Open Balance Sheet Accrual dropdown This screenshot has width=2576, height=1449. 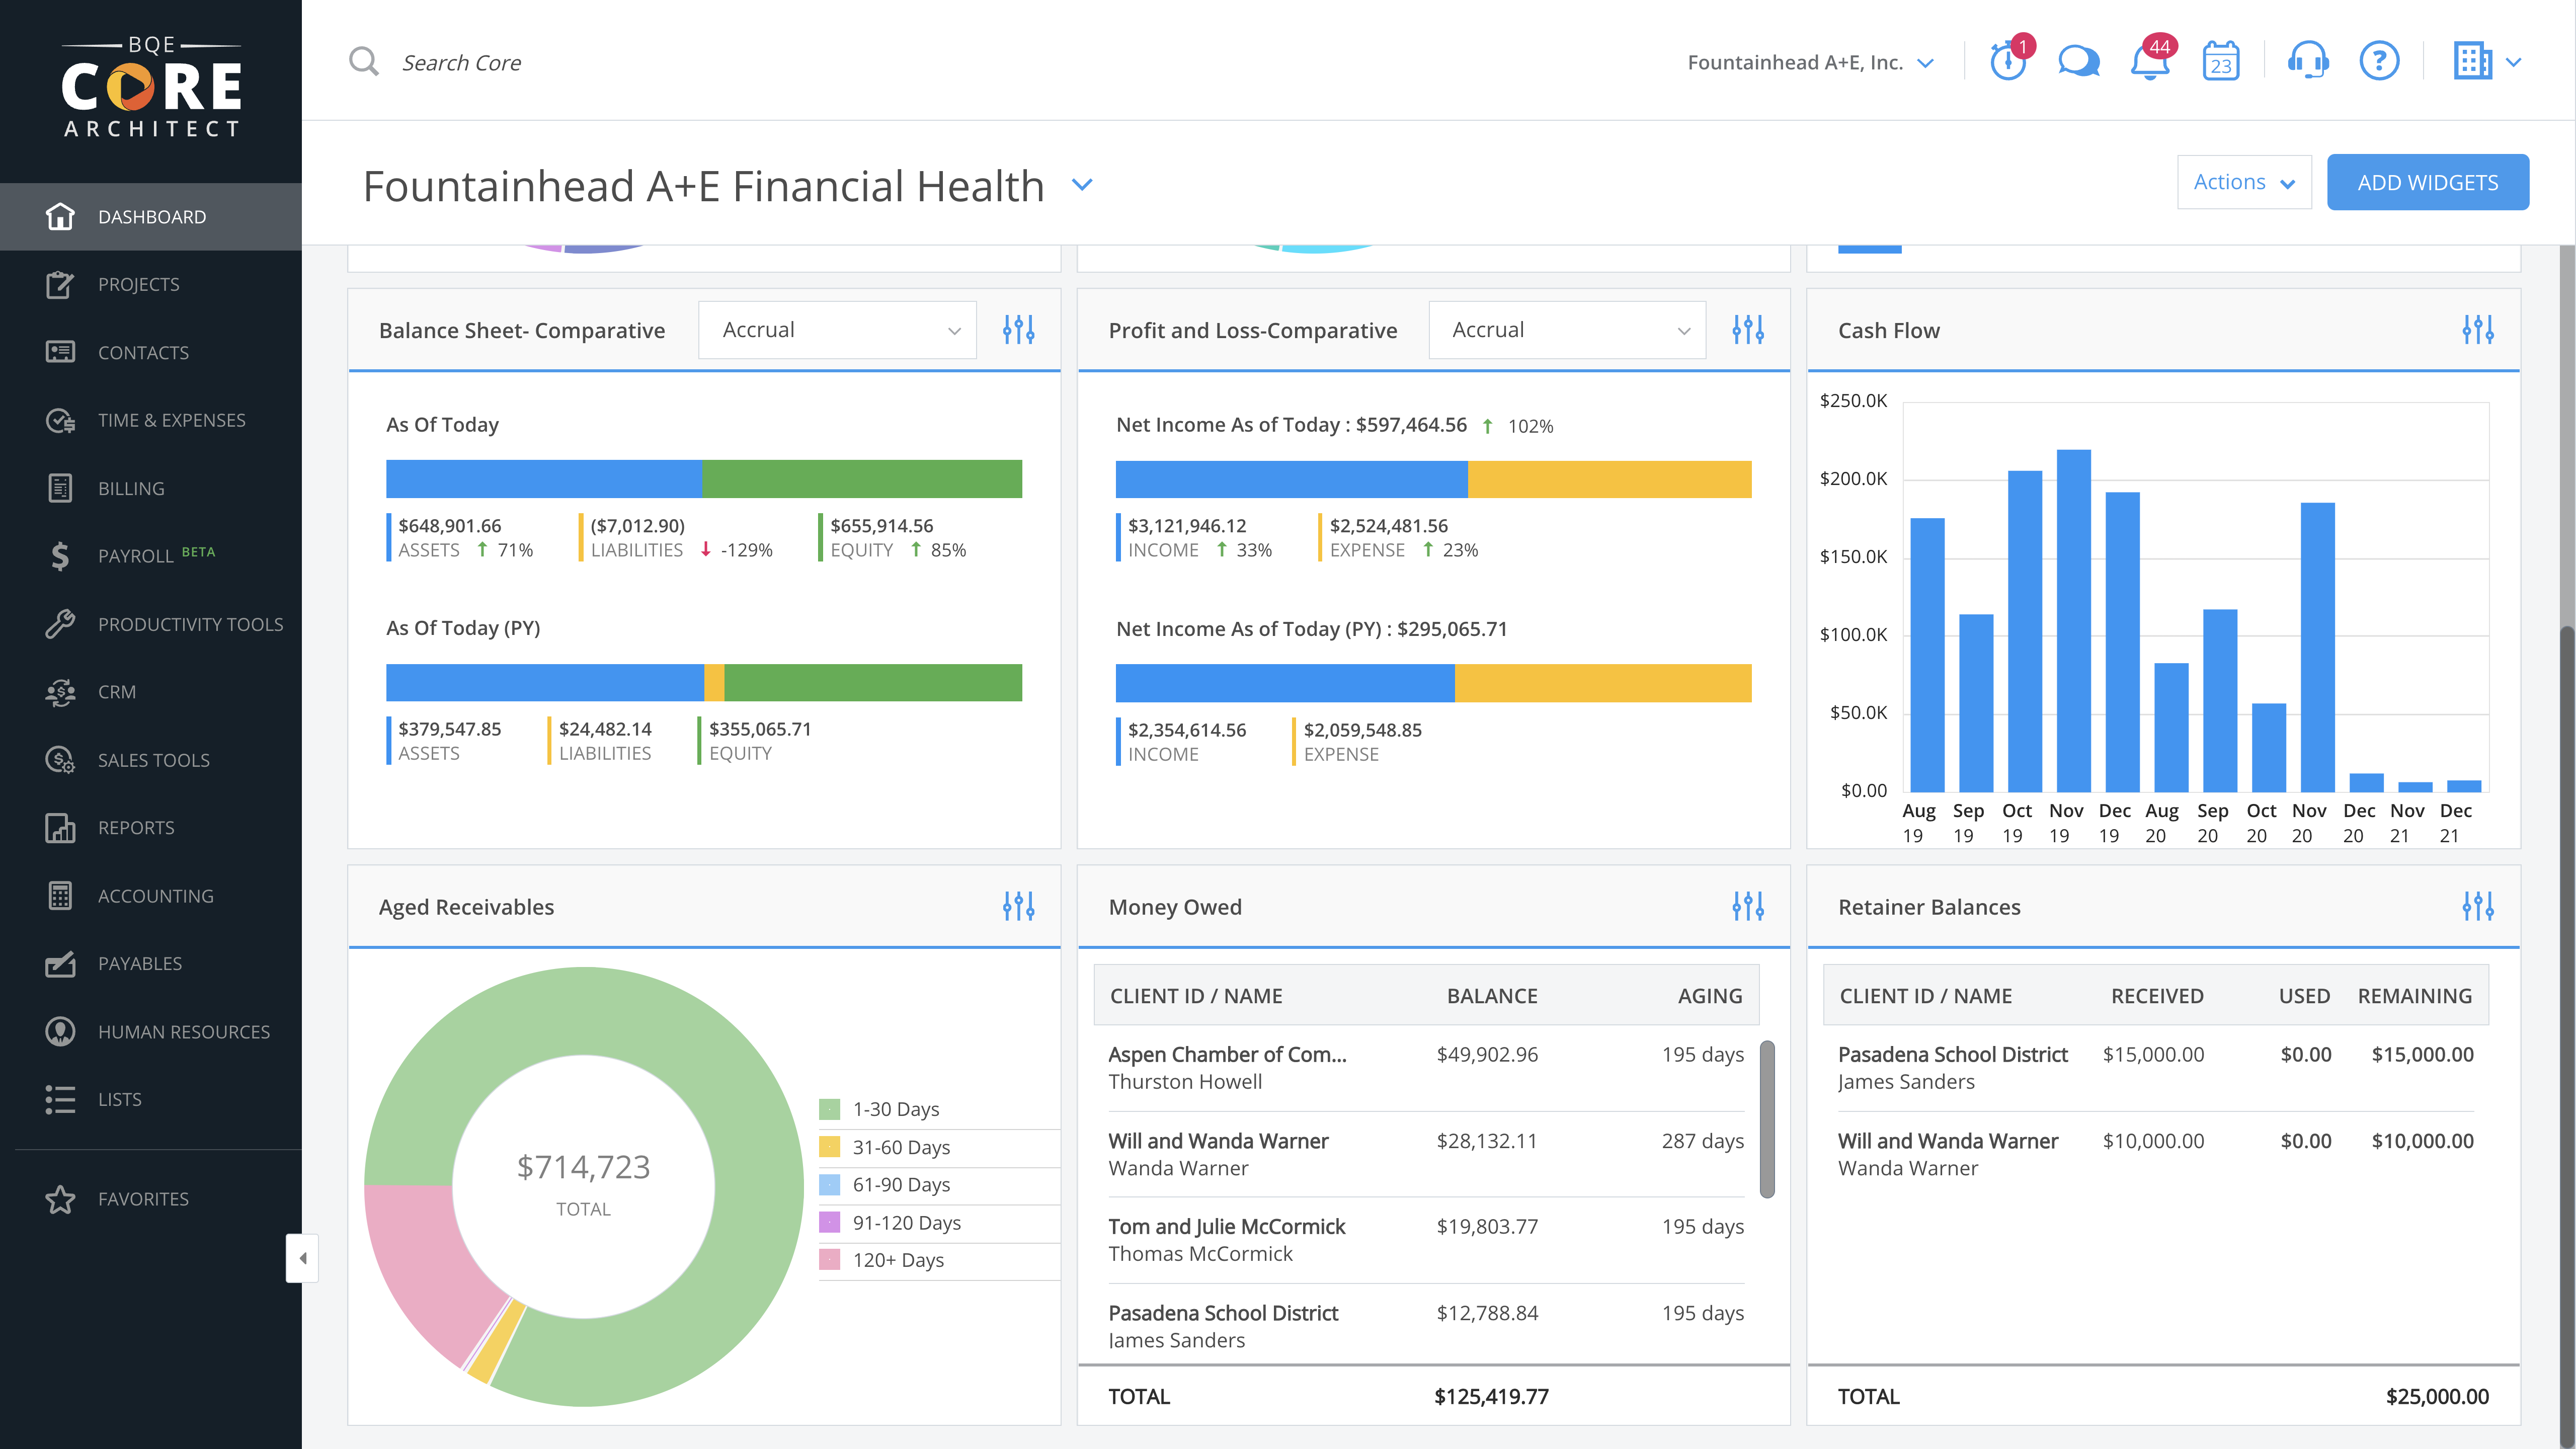pos(838,330)
